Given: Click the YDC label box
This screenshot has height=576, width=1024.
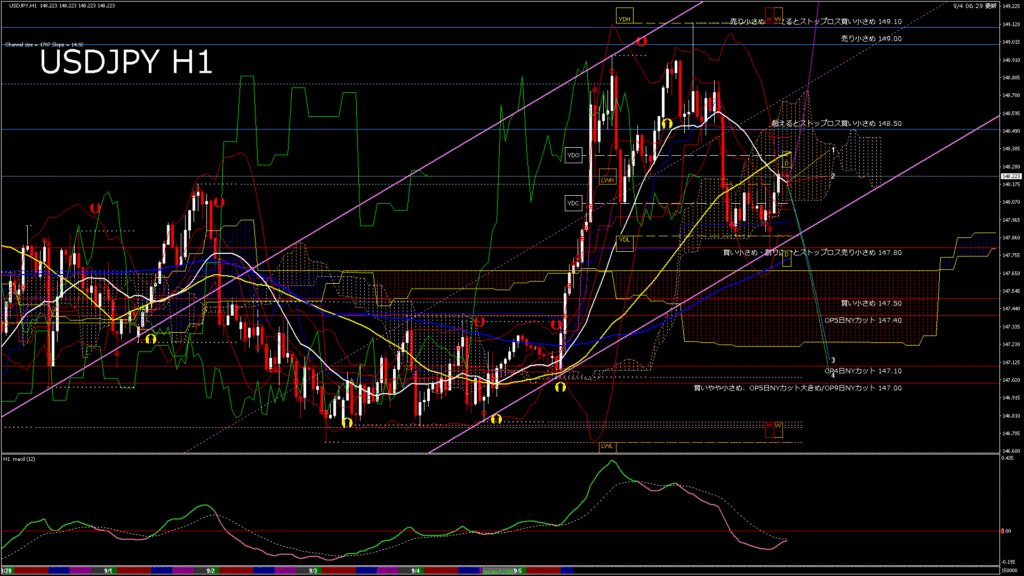Looking at the screenshot, I should (x=573, y=203).
